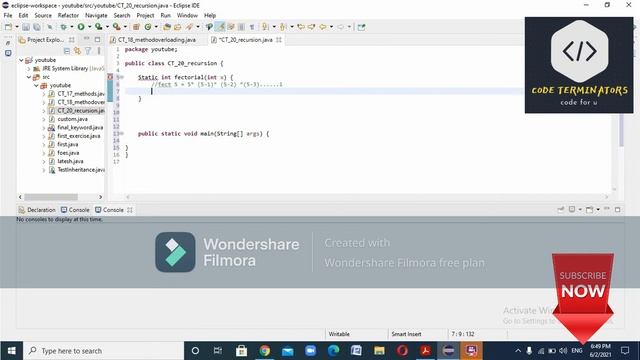Image resolution: width=640 pixels, height=360 pixels.
Task: Toggle Link with Editor in Project Explorer
Action: [78, 51]
